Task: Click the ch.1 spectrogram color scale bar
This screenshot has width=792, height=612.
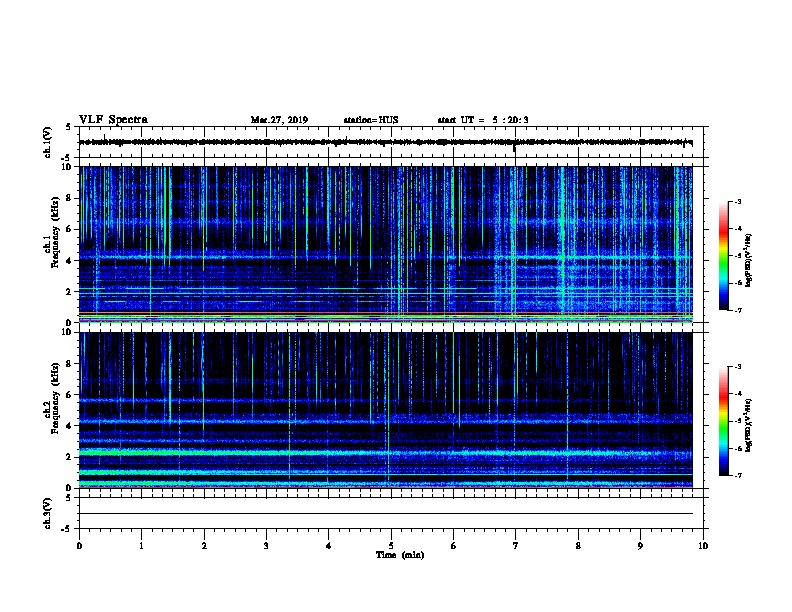Action: click(x=723, y=256)
